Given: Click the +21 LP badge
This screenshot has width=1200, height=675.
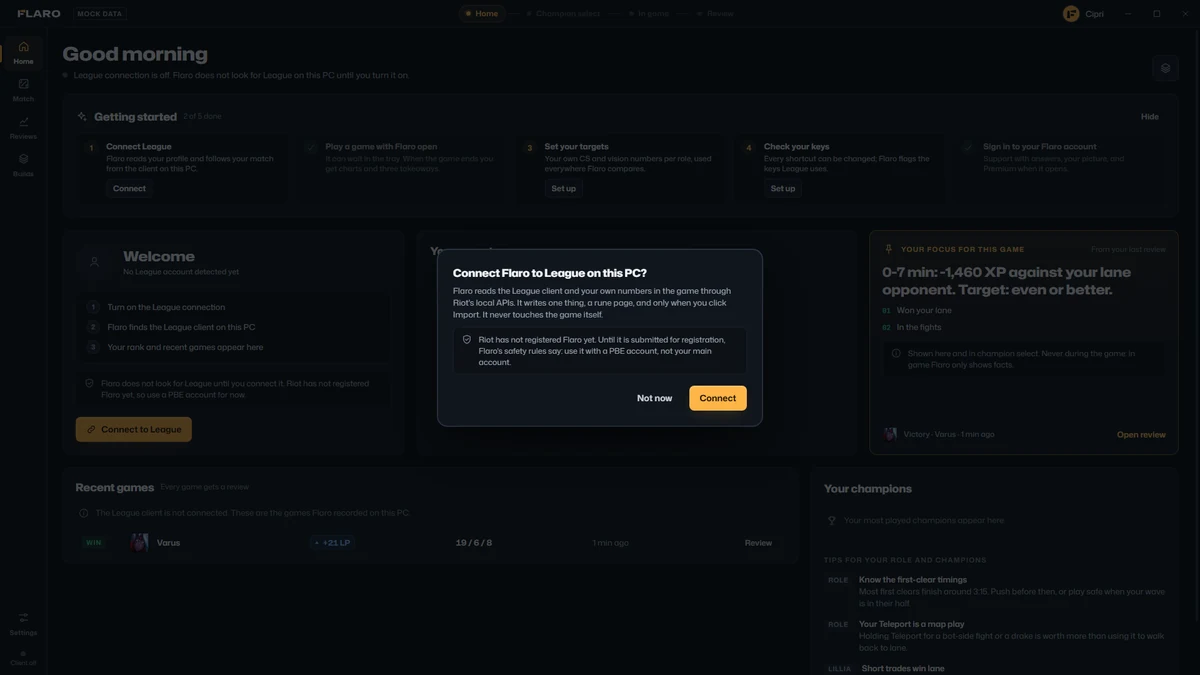Looking at the screenshot, I should (x=331, y=543).
